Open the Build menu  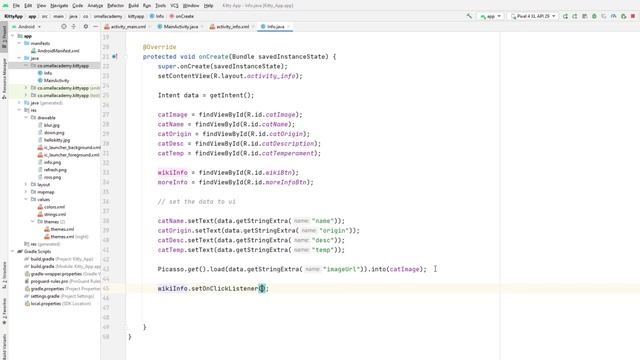[133, 6]
